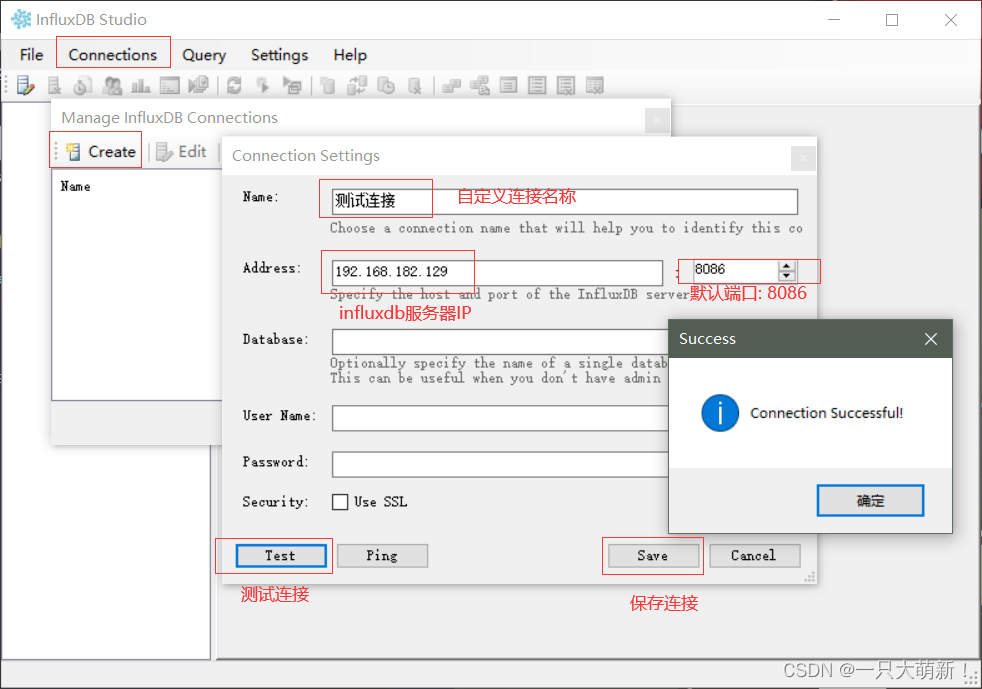Decrease port with the down spinner arrow
Screen dimensions: 982x689
pos(787,276)
